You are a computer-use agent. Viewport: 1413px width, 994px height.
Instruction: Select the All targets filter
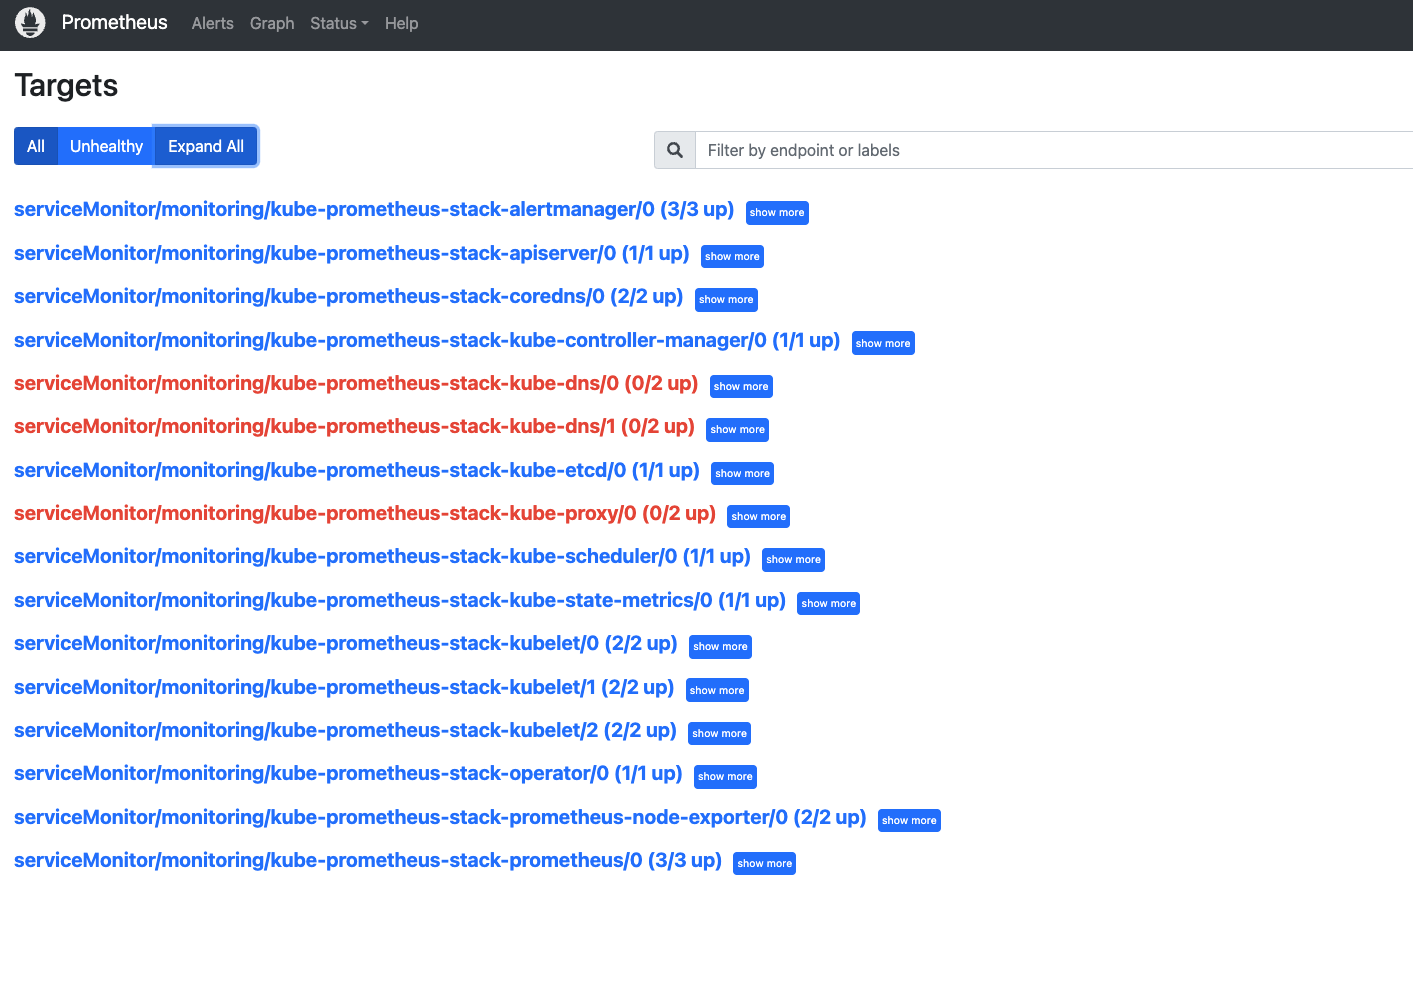36,146
